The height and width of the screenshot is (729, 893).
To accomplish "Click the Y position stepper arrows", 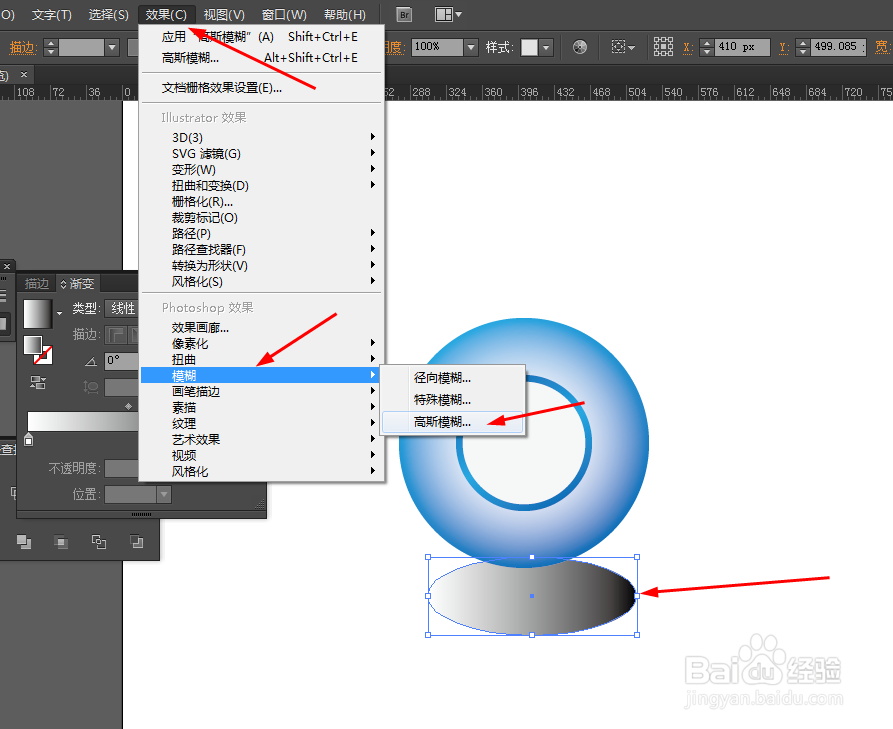I will tap(802, 47).
